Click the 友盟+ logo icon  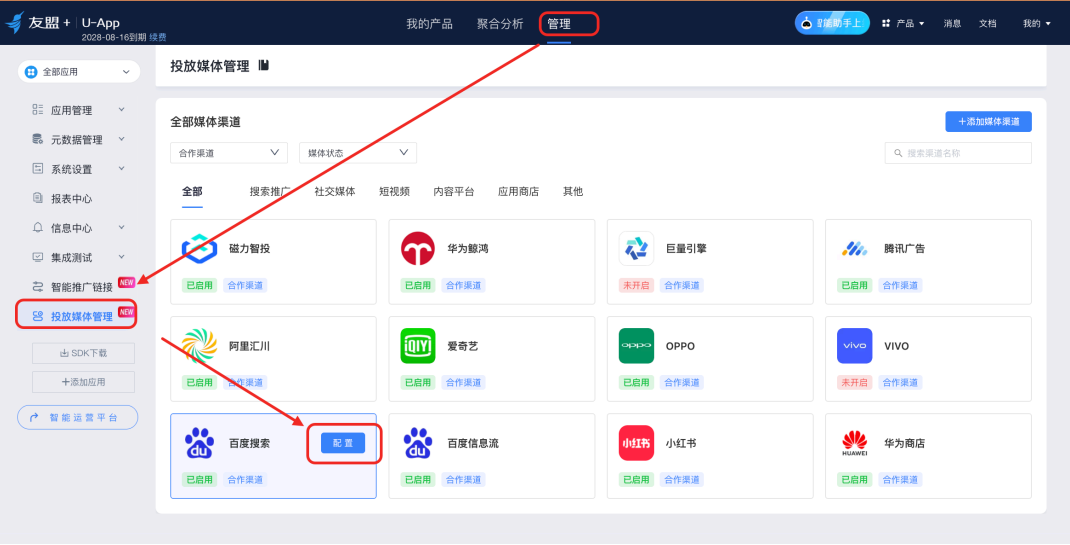pos(14,22)
